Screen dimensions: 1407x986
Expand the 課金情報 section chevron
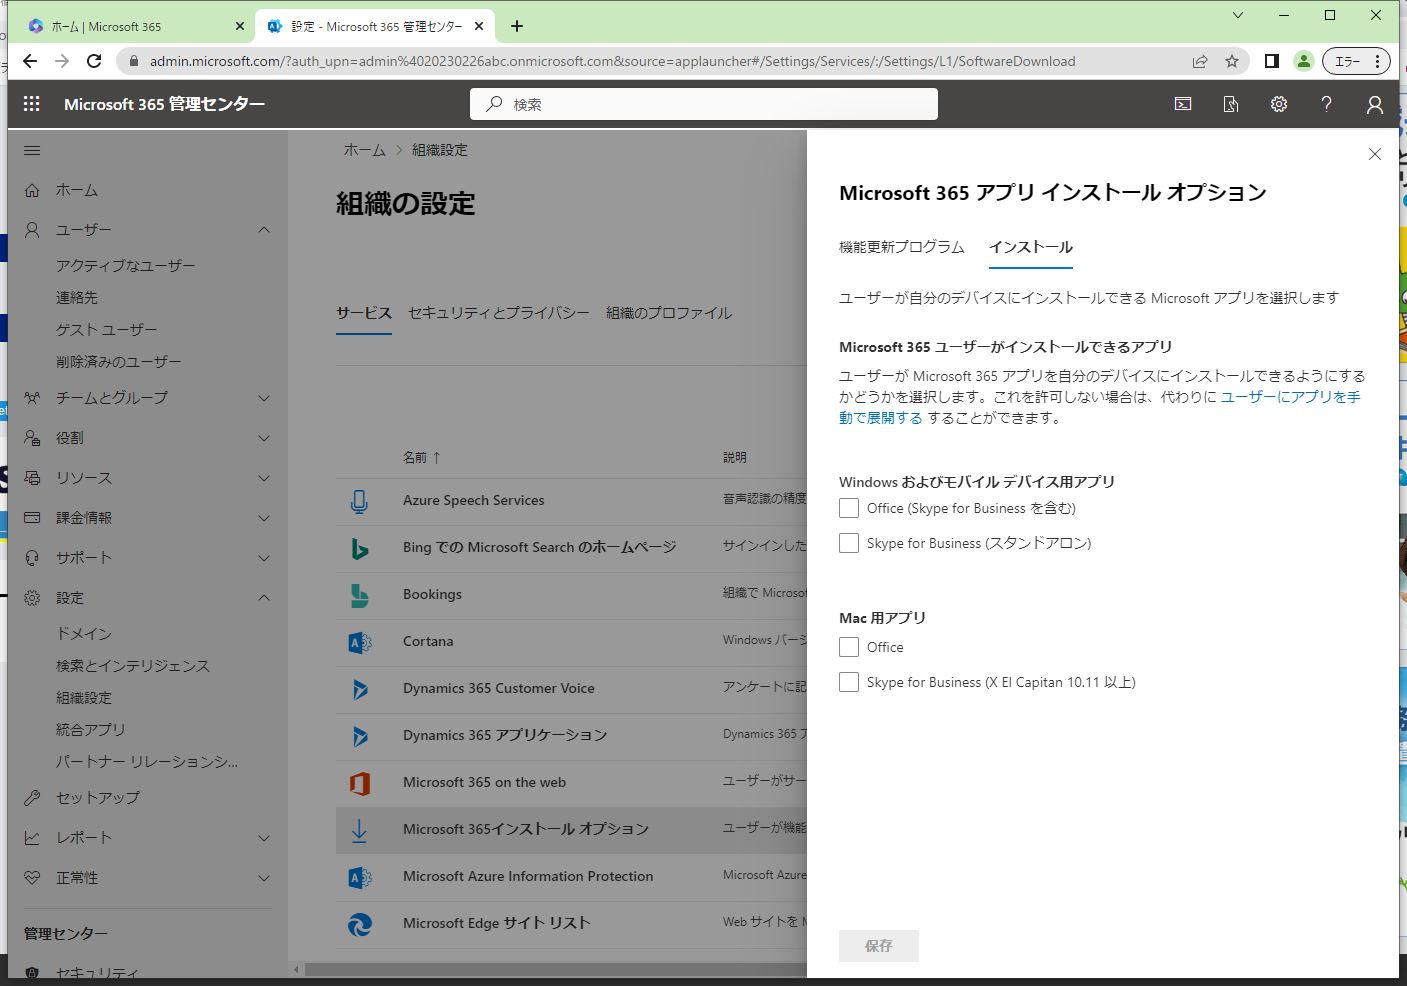(264, 518)
